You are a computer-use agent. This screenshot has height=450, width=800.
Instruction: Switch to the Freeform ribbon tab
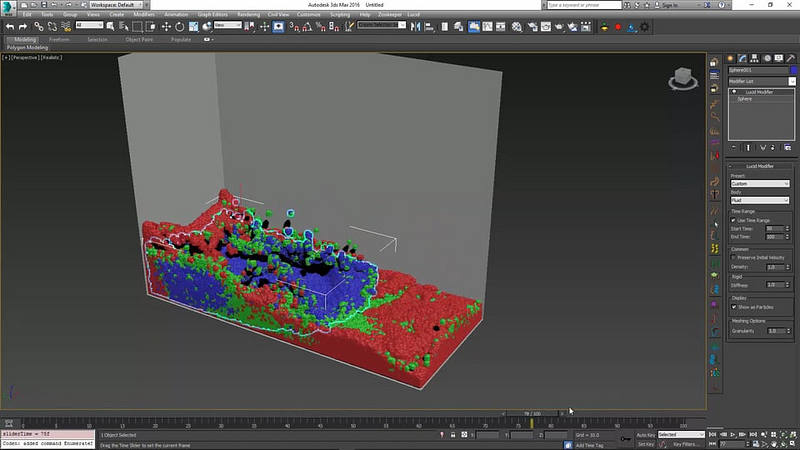[59, 39]
